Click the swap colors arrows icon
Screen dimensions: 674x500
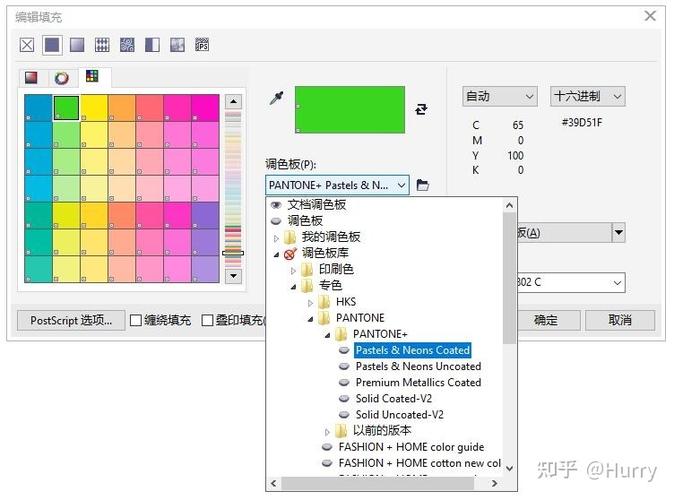coord(421,109)
